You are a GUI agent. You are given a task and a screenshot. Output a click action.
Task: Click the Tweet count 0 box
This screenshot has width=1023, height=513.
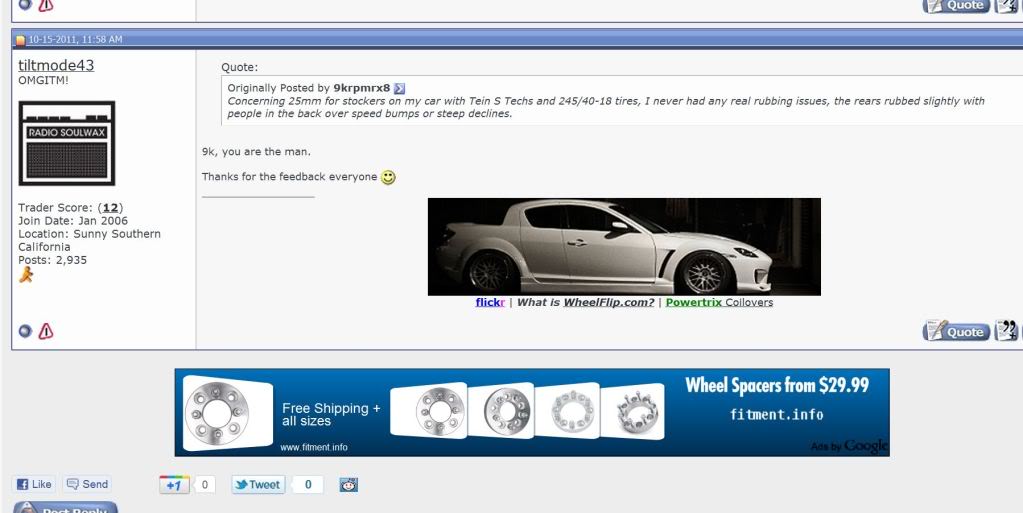click(x=308, y=485)
